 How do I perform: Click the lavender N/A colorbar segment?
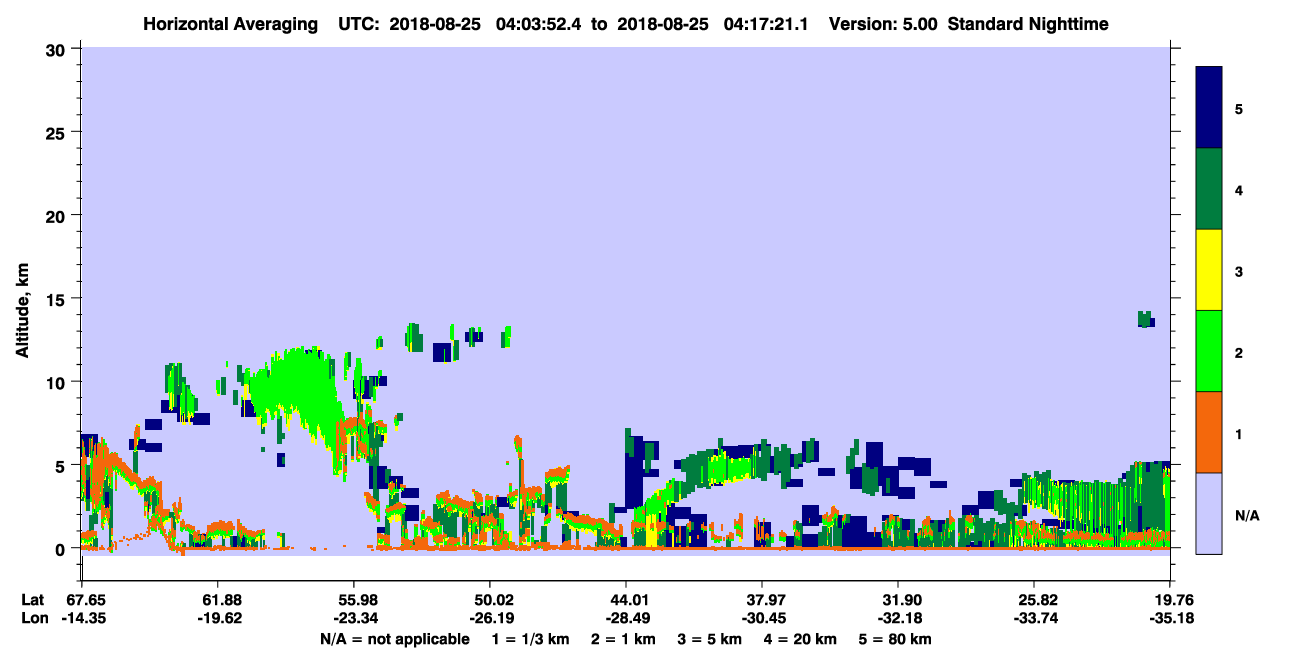[1209, 513]
